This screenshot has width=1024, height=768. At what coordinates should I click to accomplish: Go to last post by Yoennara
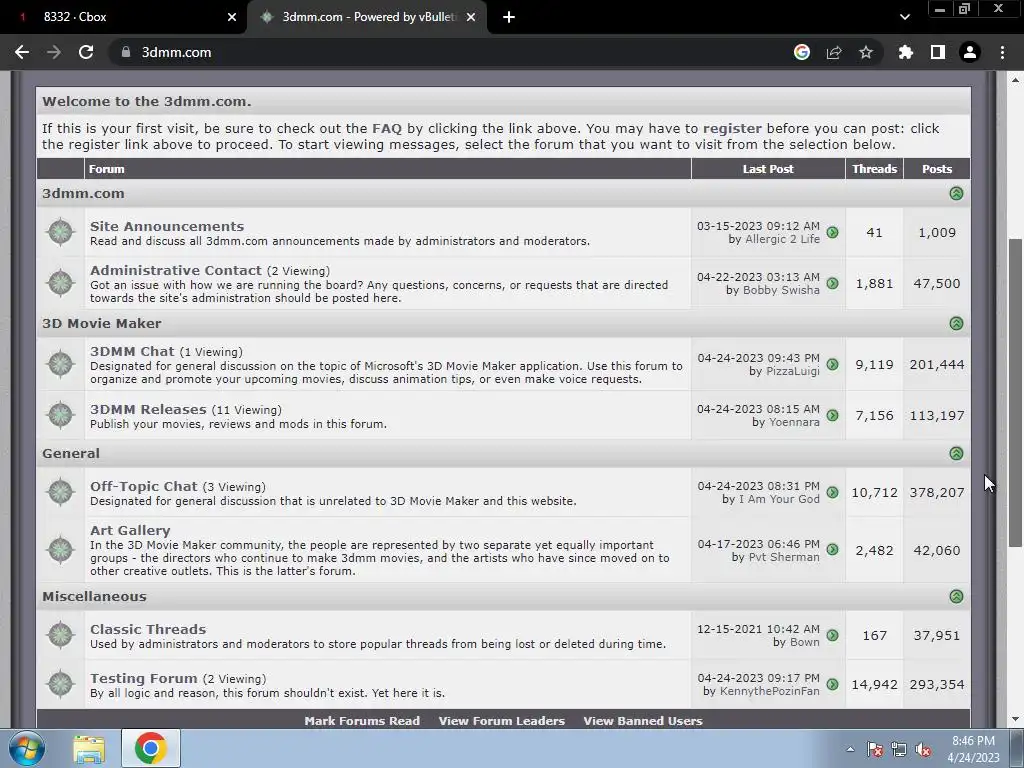click(x=833, y=415)
